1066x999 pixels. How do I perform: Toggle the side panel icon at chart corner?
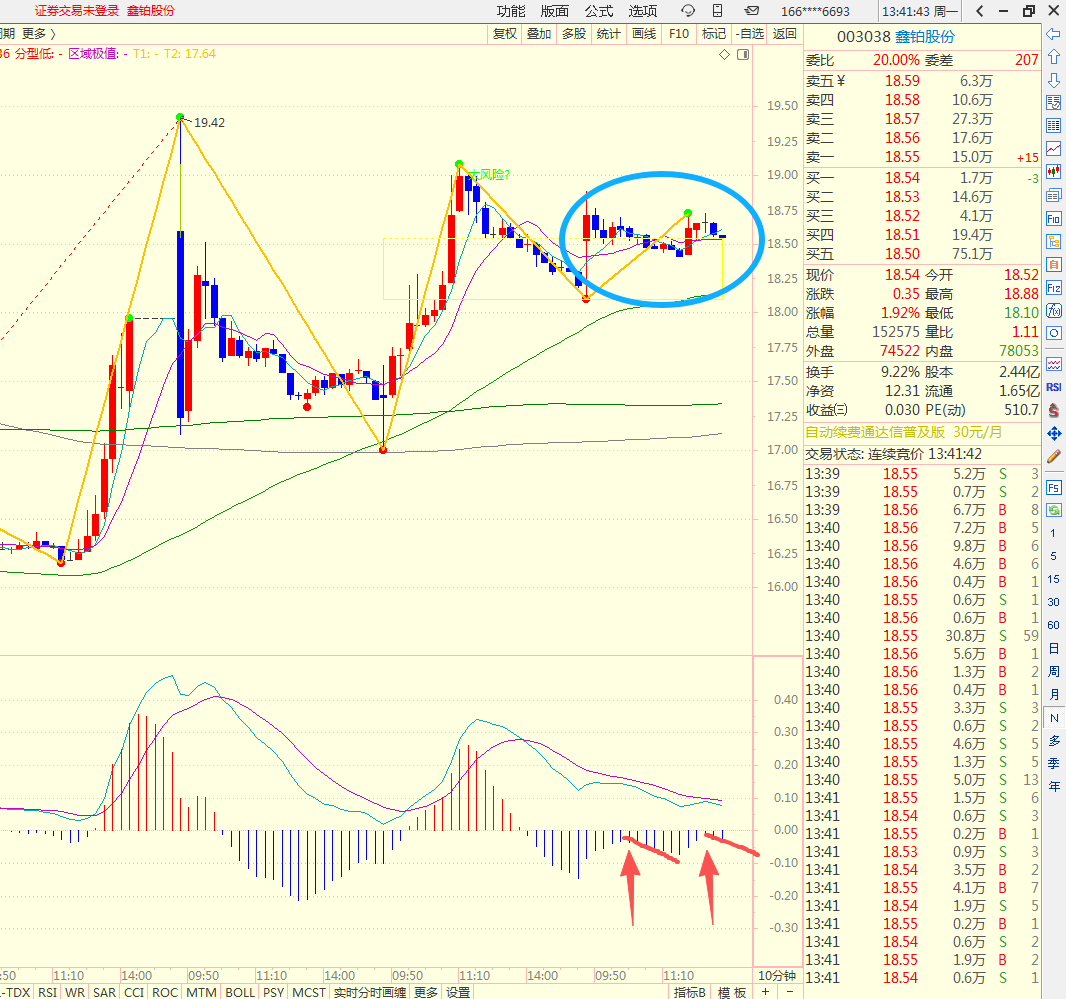(x=743, y=54)
